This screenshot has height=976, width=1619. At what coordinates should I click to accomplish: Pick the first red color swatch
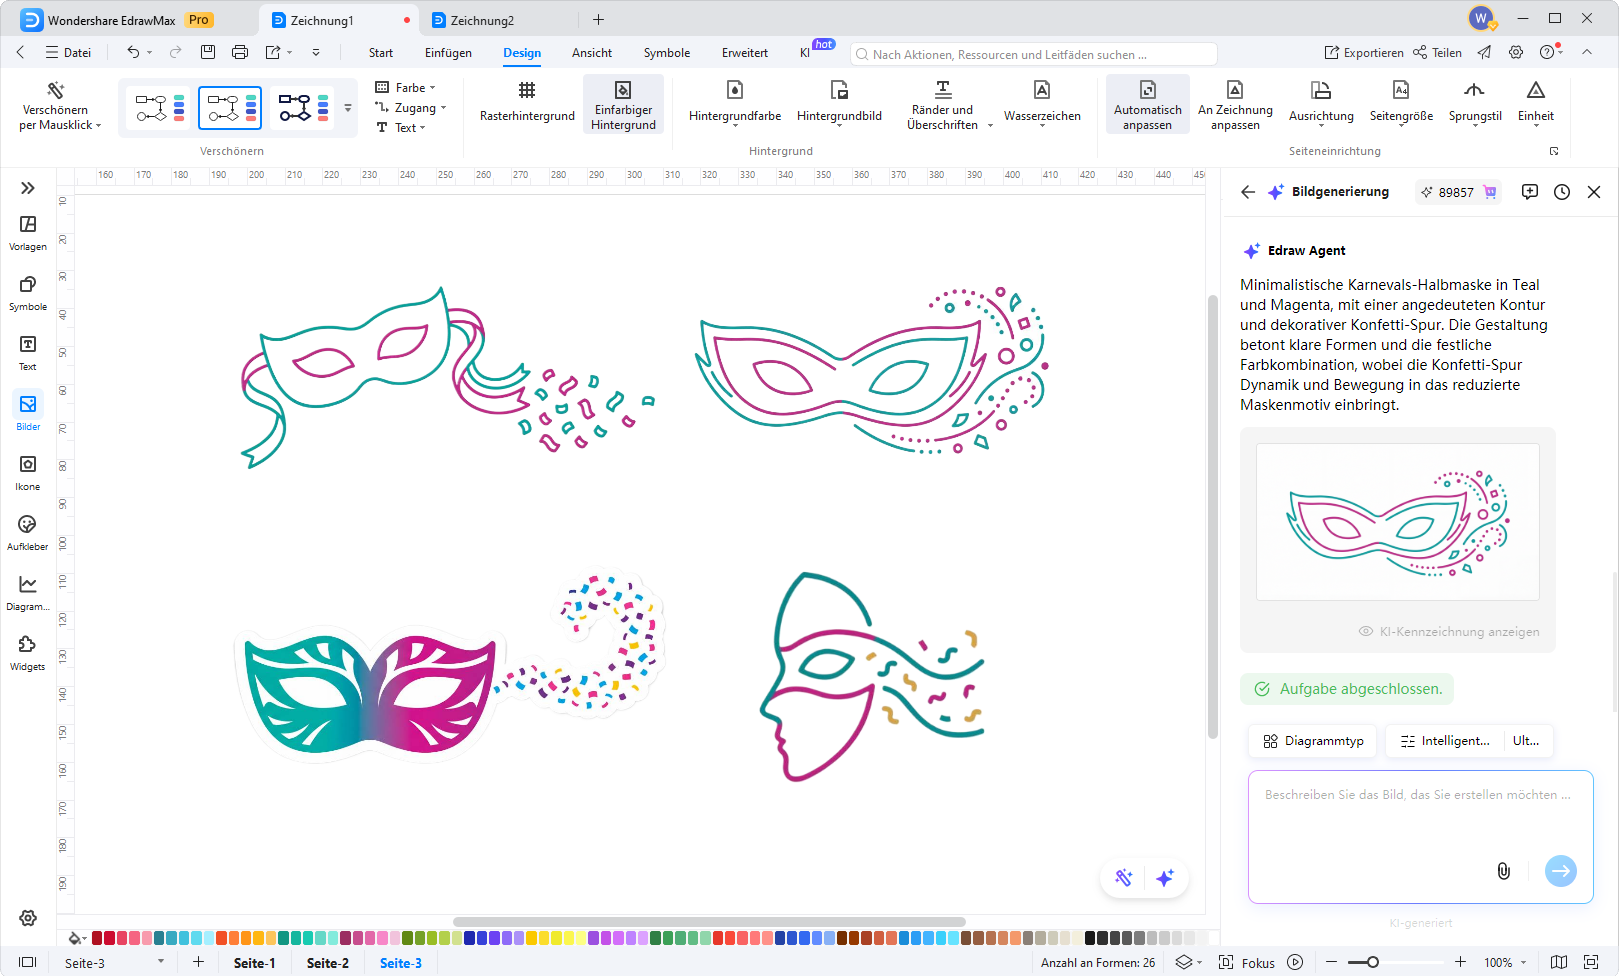click(x=97, y=938)
